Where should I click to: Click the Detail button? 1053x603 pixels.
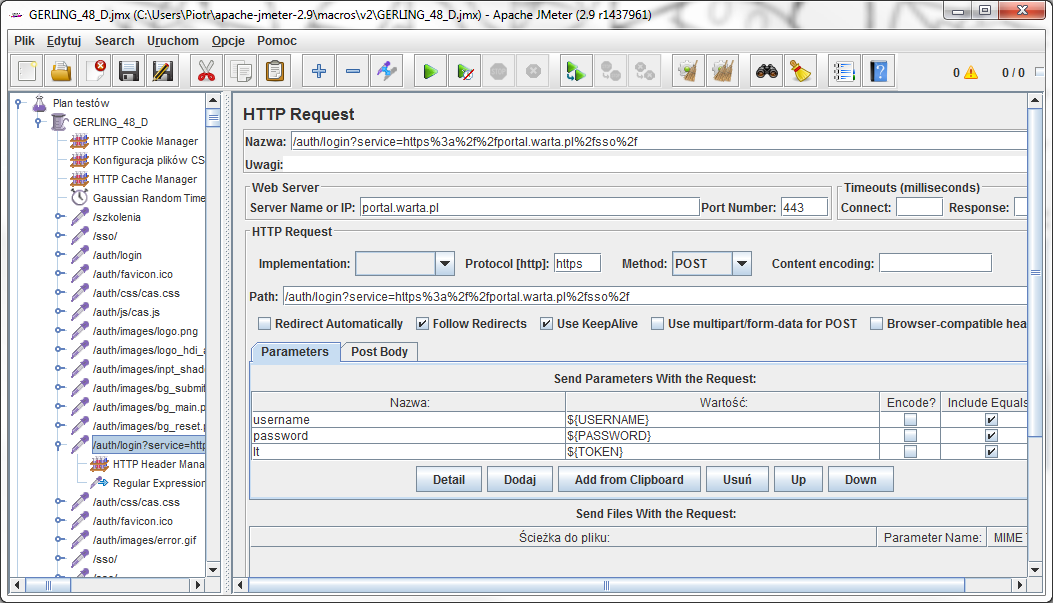pos(449,479)
